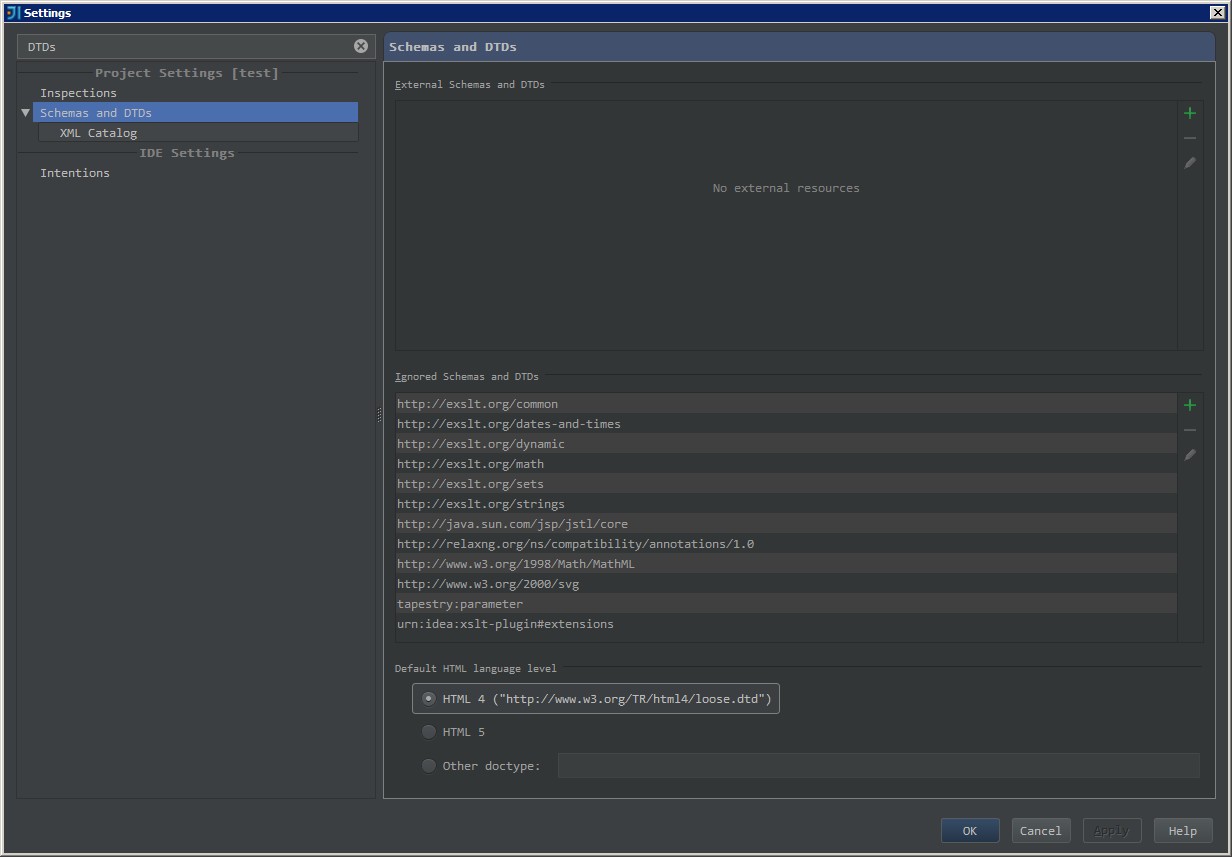Image resolution: width=1232 pixels, height=857 pixels.
Task: Edit the selected ignored schema with pencil icon
Action: 1190,455
